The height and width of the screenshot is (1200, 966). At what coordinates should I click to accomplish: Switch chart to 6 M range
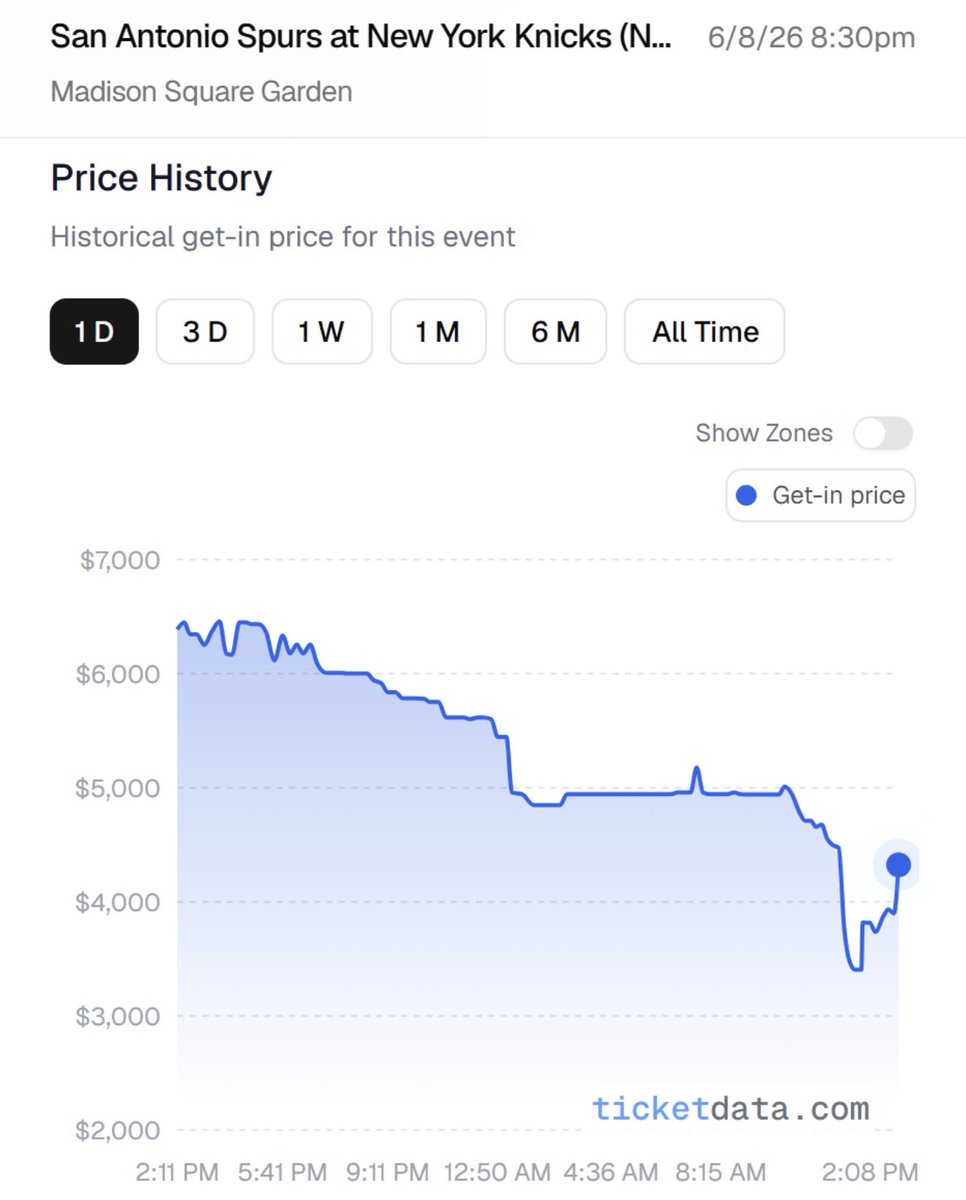point(555,332)
